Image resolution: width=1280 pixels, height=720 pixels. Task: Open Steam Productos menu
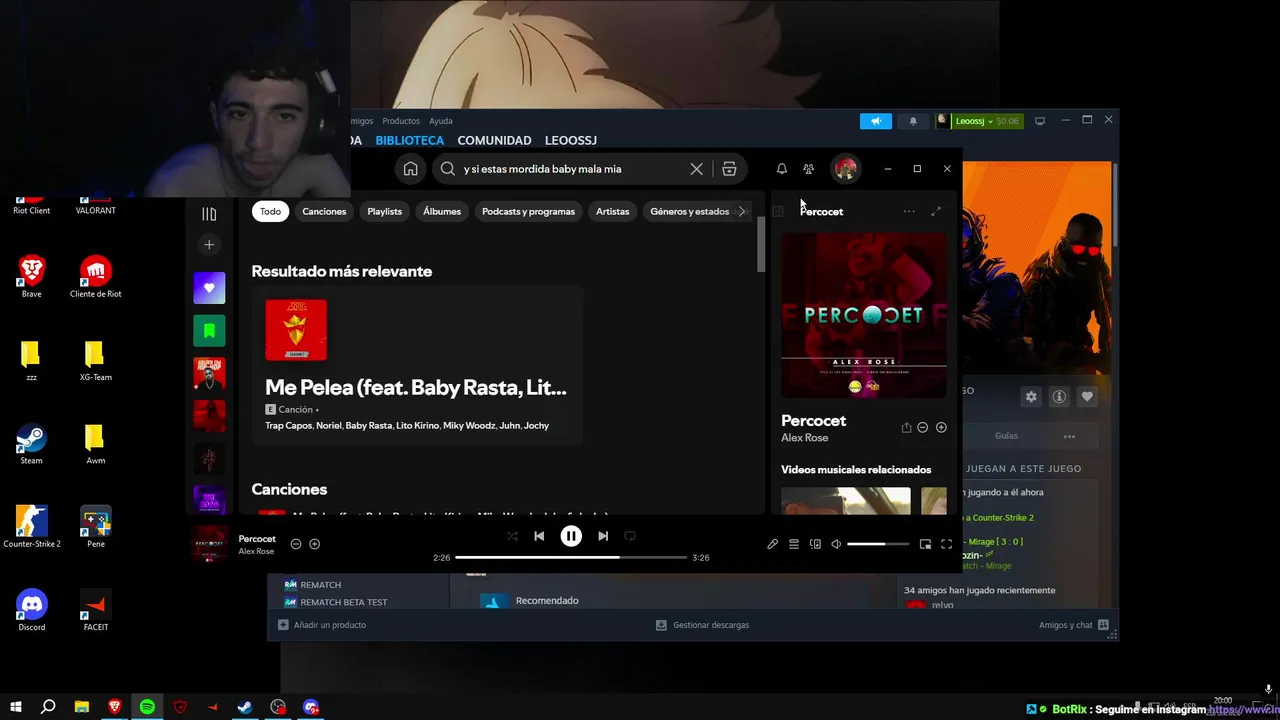point(401,121)
